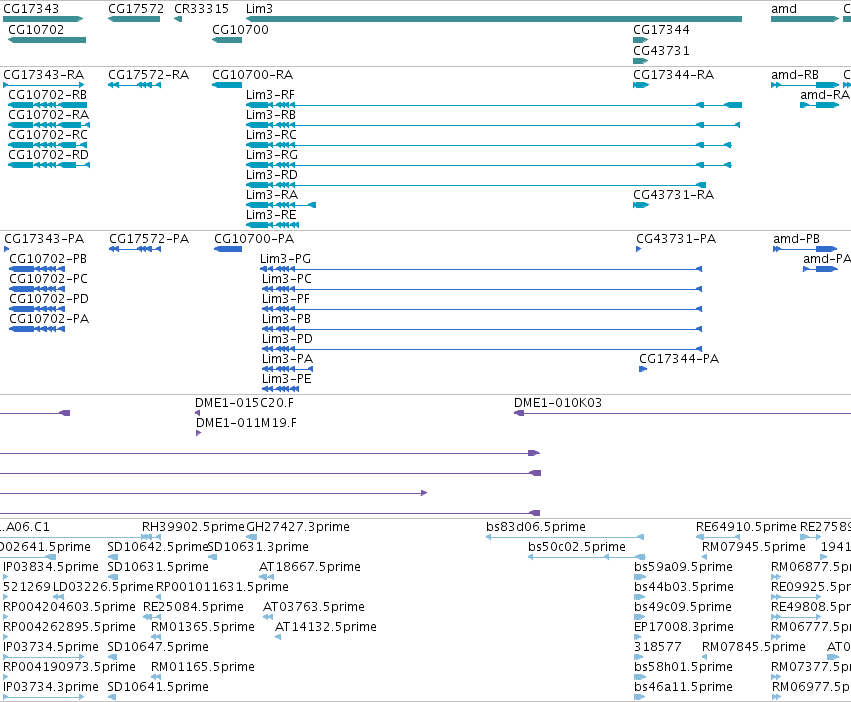Click the RM01365.5prime EST label

(203, 627)
